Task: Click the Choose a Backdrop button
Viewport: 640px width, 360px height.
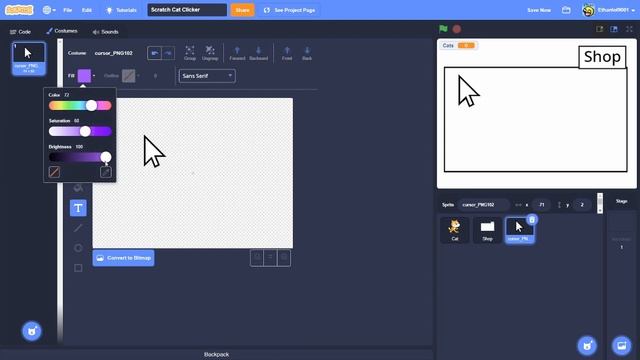Action: (x=622, y=345)
